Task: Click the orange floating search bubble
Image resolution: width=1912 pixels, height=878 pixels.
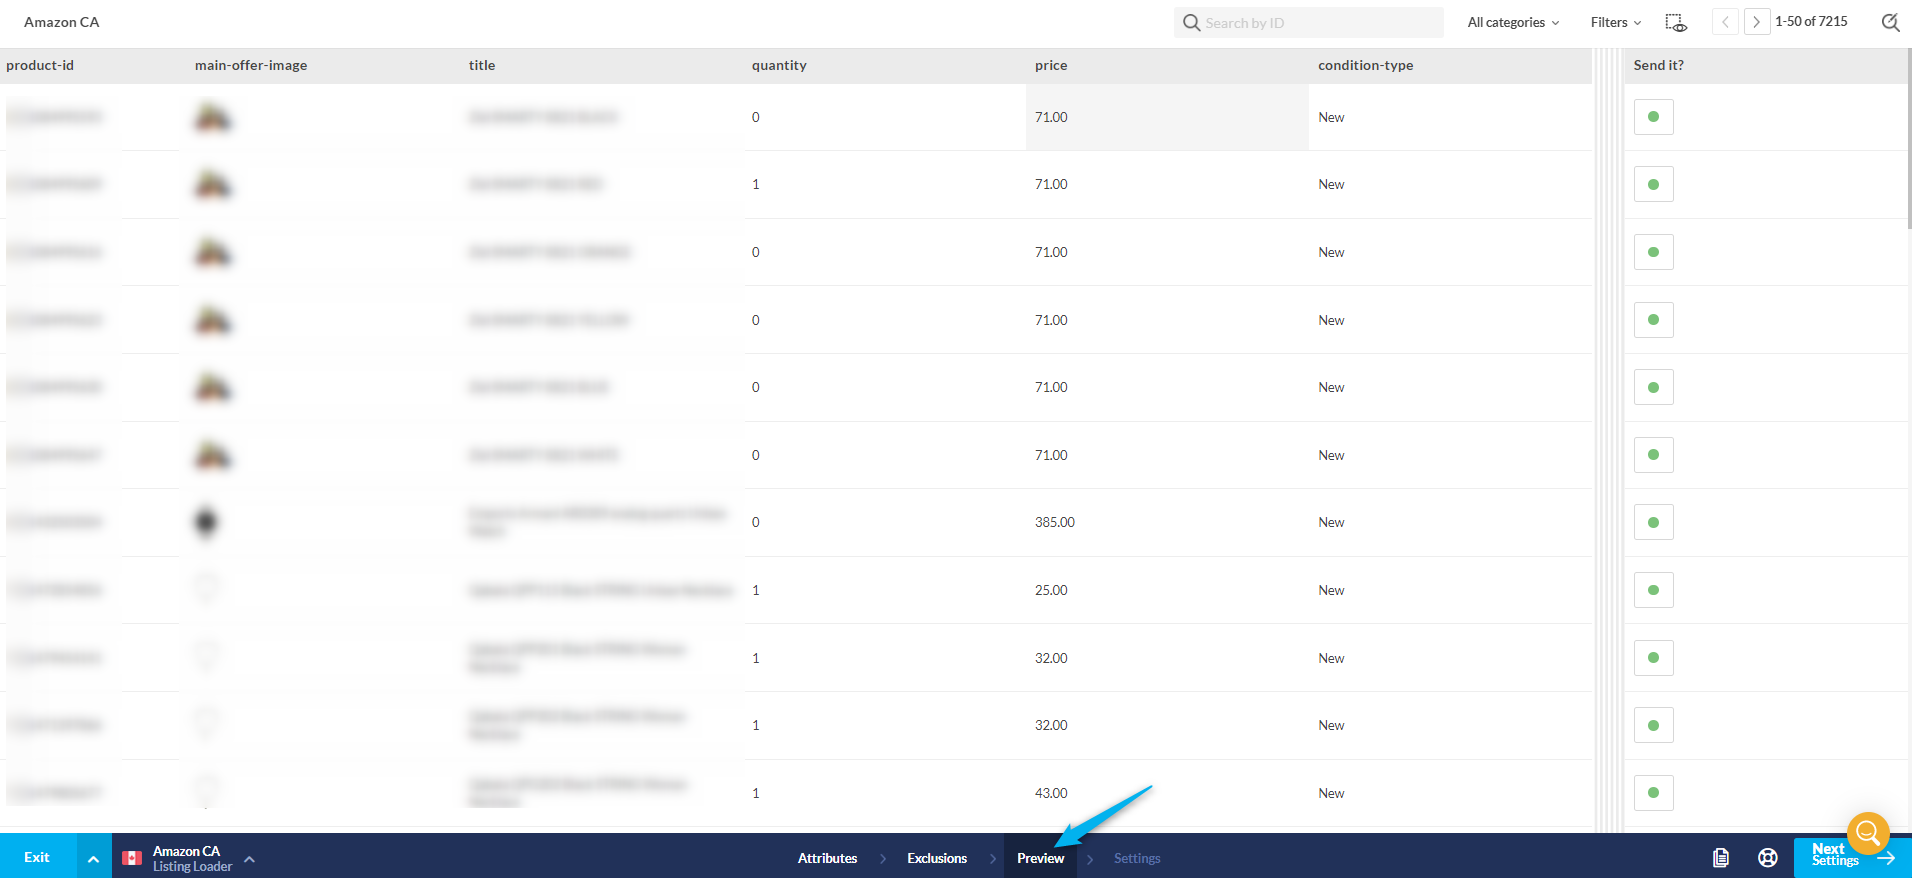Action: point(1867,832)
